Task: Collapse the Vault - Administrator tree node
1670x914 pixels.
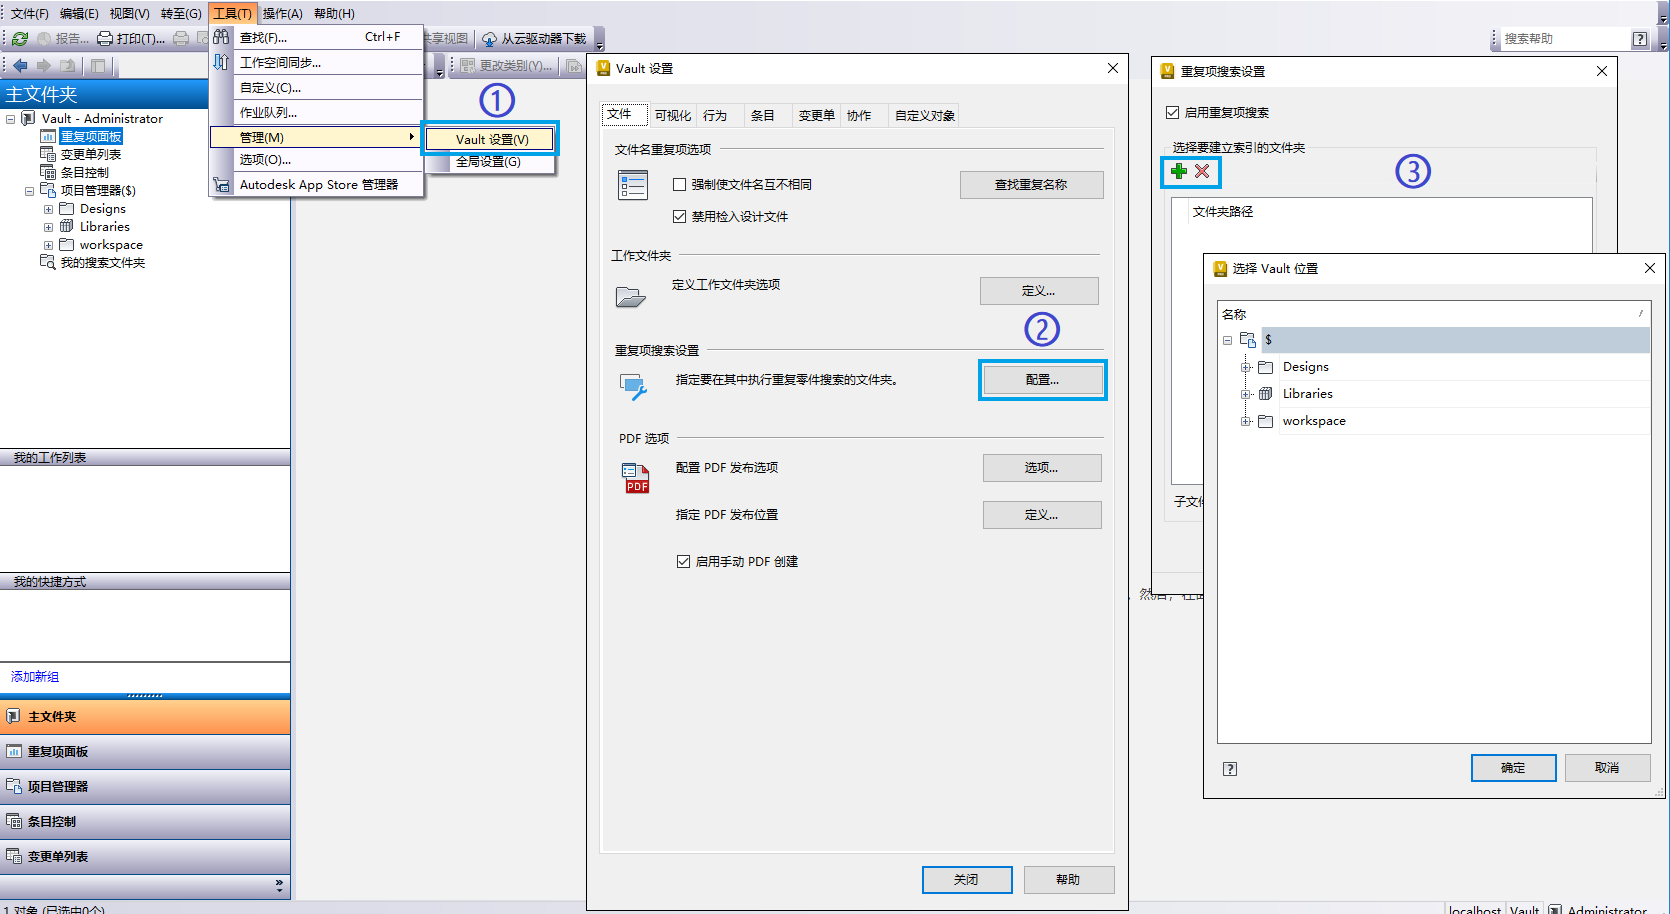Action: (x=11, y=119)
